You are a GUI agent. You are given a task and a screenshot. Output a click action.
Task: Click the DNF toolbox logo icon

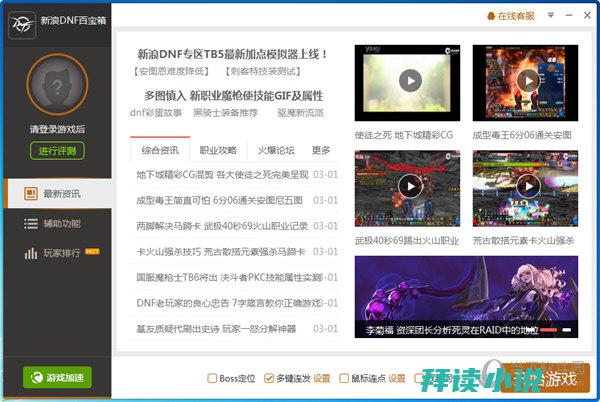[x=22, y=25]
